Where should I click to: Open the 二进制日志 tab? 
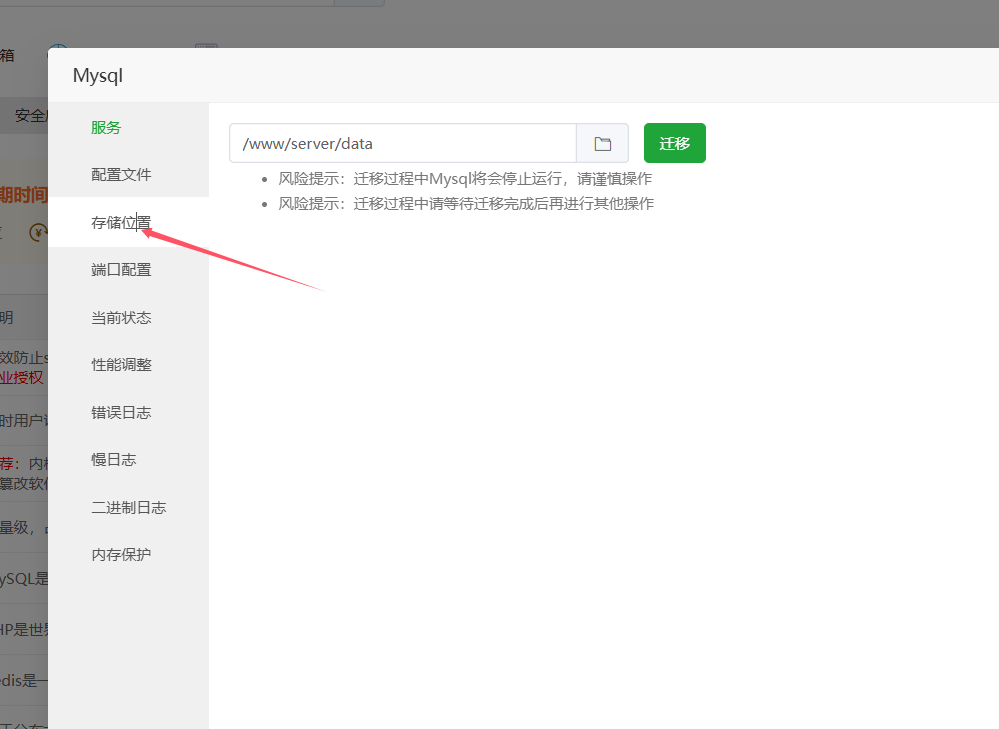[129, 507]
